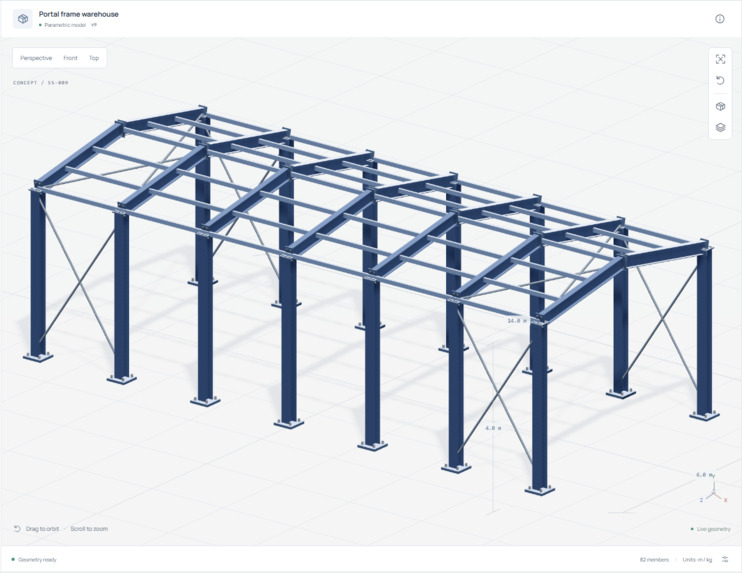Switch to the Front view tab
Image resolution: width=742 pixels, height=573 pixels.
[71, 58]
